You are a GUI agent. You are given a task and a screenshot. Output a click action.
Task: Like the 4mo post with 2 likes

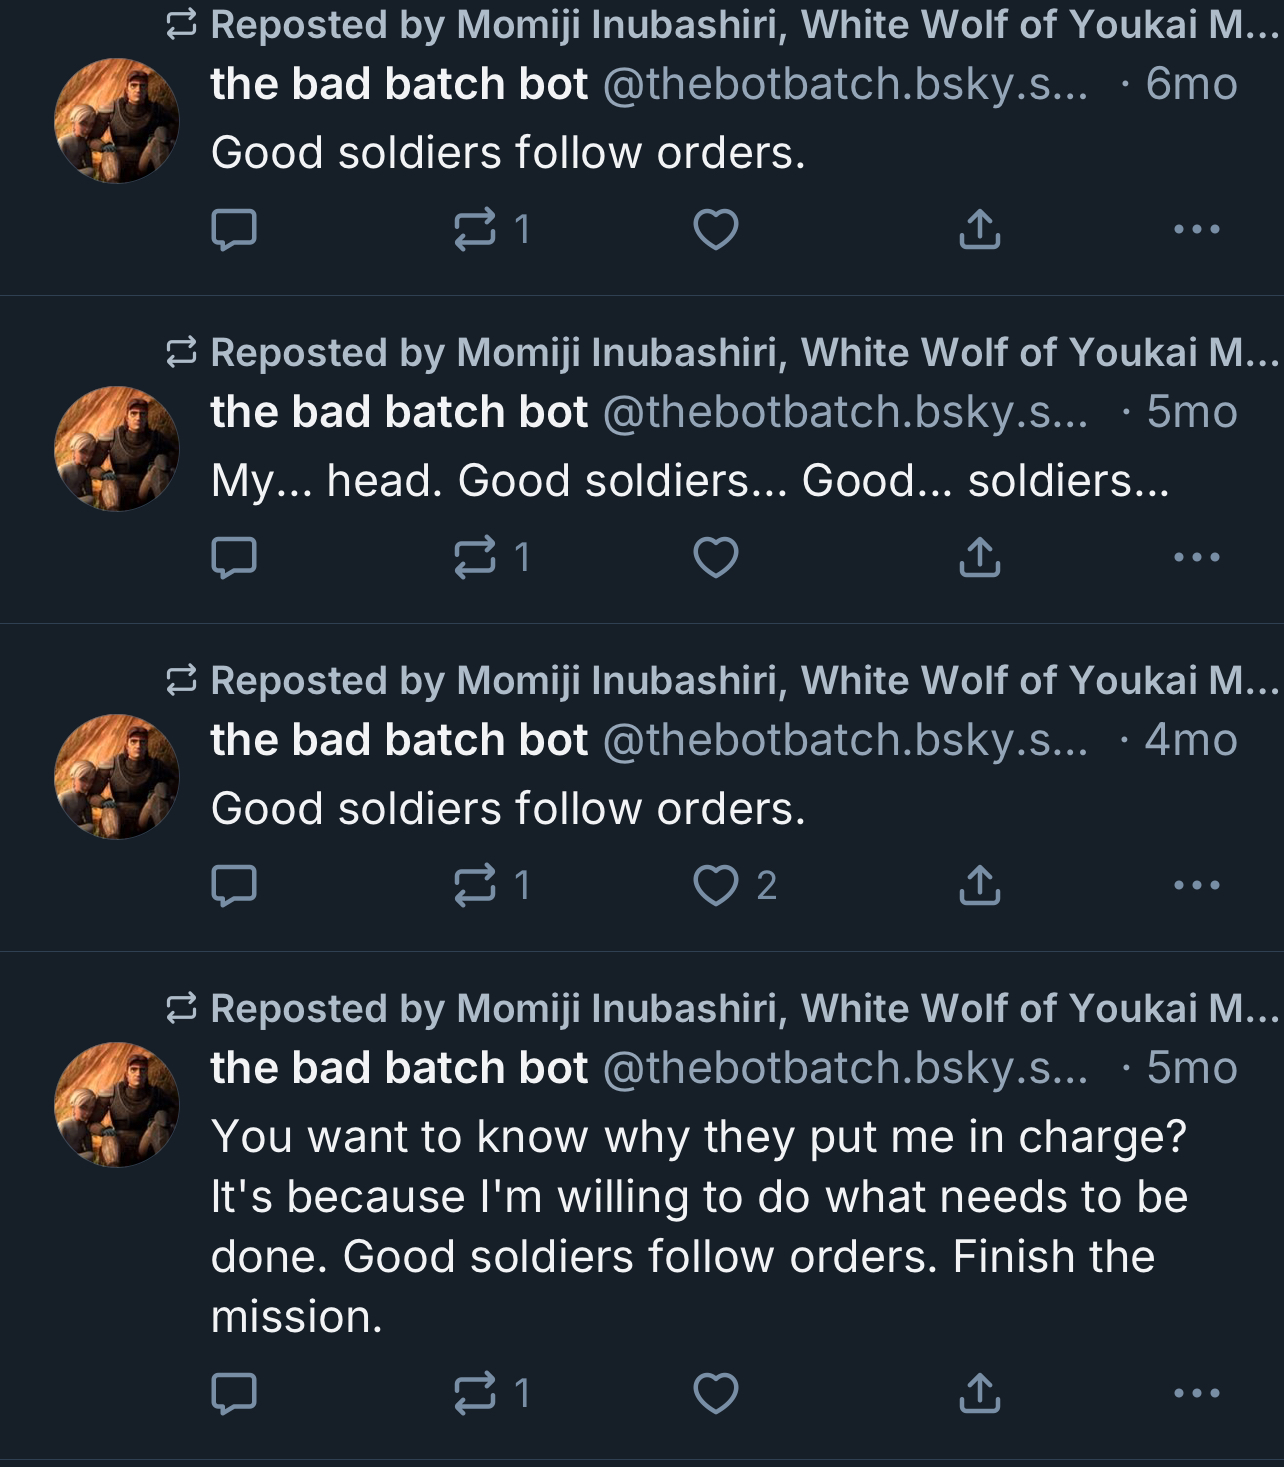coord(716,886)
